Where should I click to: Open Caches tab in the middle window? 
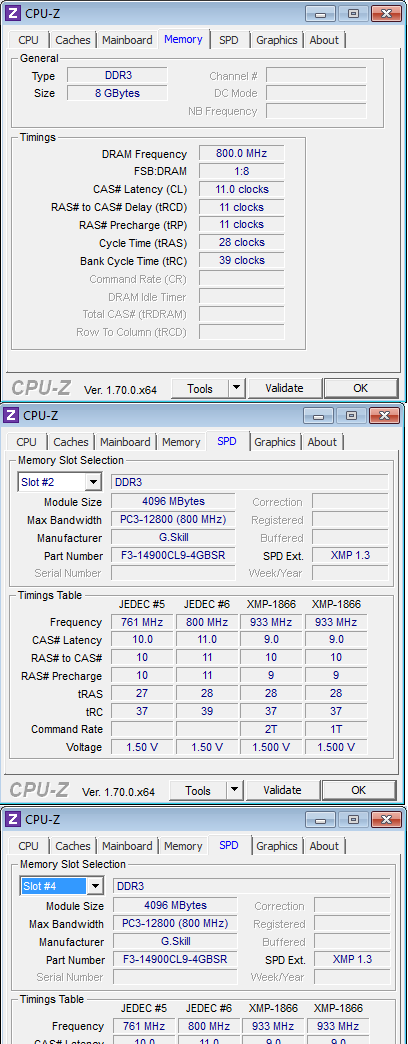pos(71,442)
